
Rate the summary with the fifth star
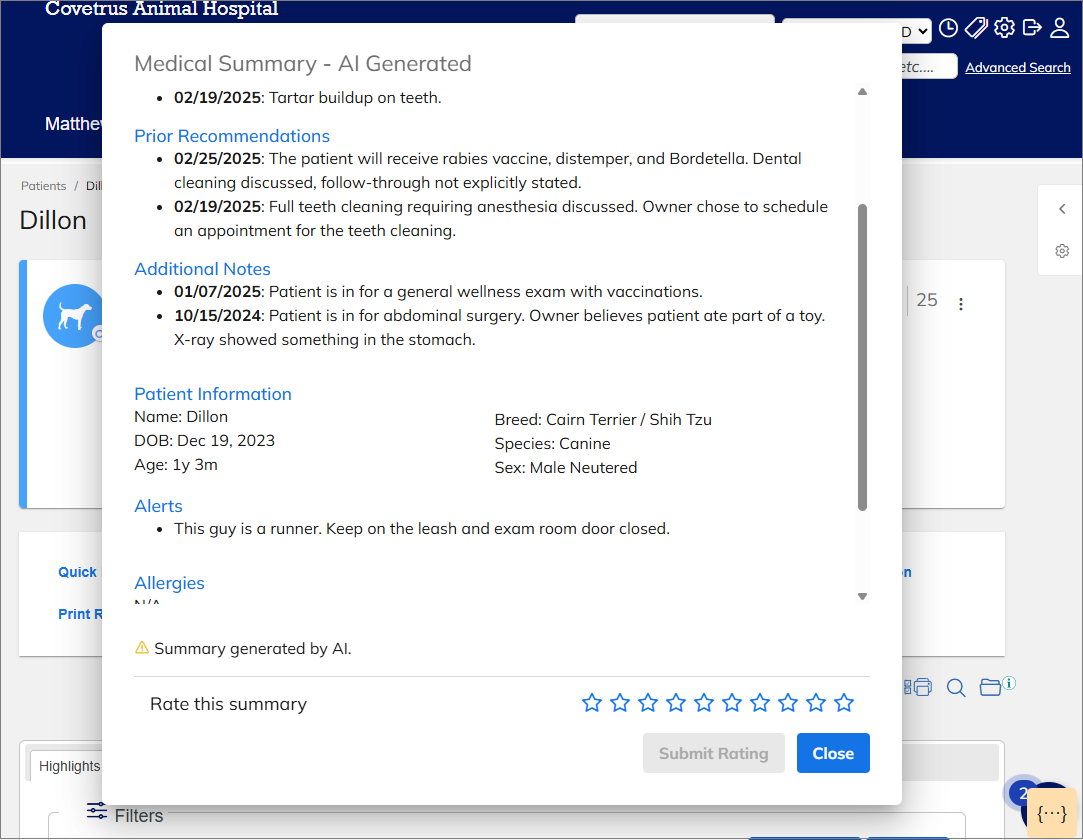click(704, 703)
